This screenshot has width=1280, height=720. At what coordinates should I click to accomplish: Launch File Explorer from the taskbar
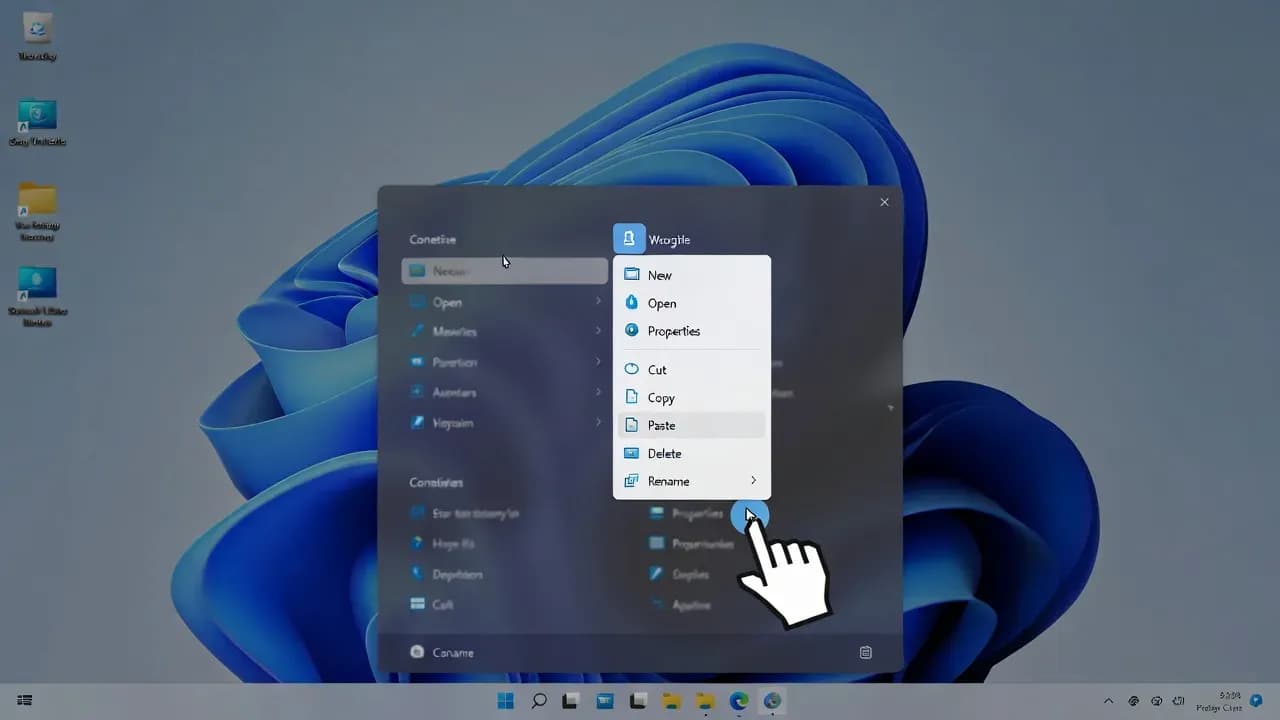(671, 701)
